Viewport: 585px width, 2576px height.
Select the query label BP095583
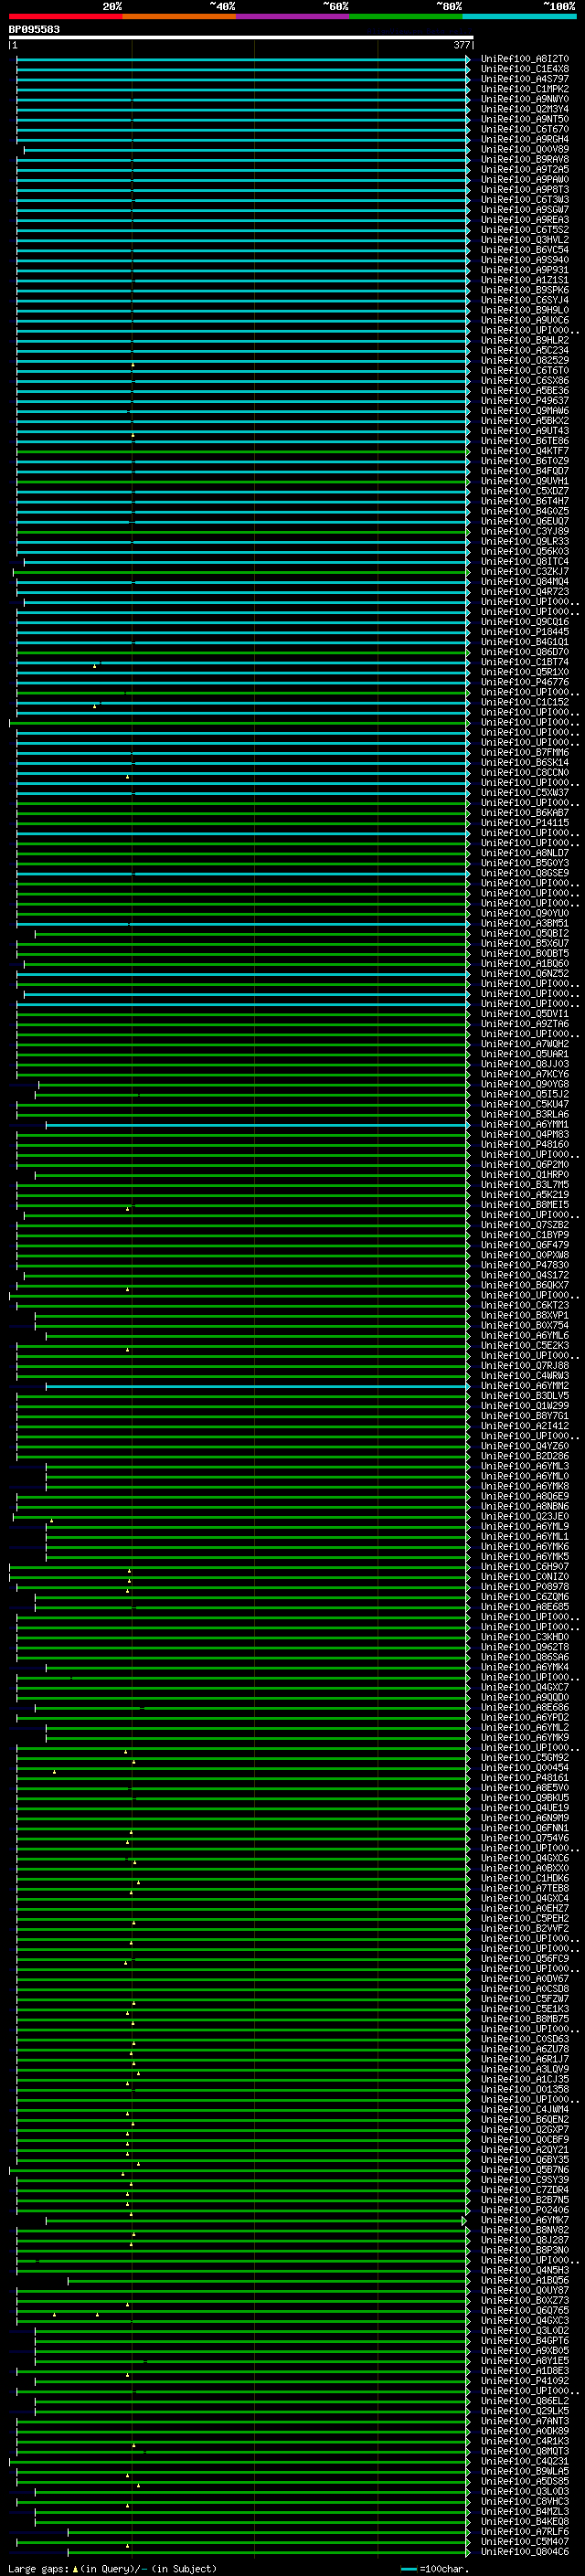(34, 29)
